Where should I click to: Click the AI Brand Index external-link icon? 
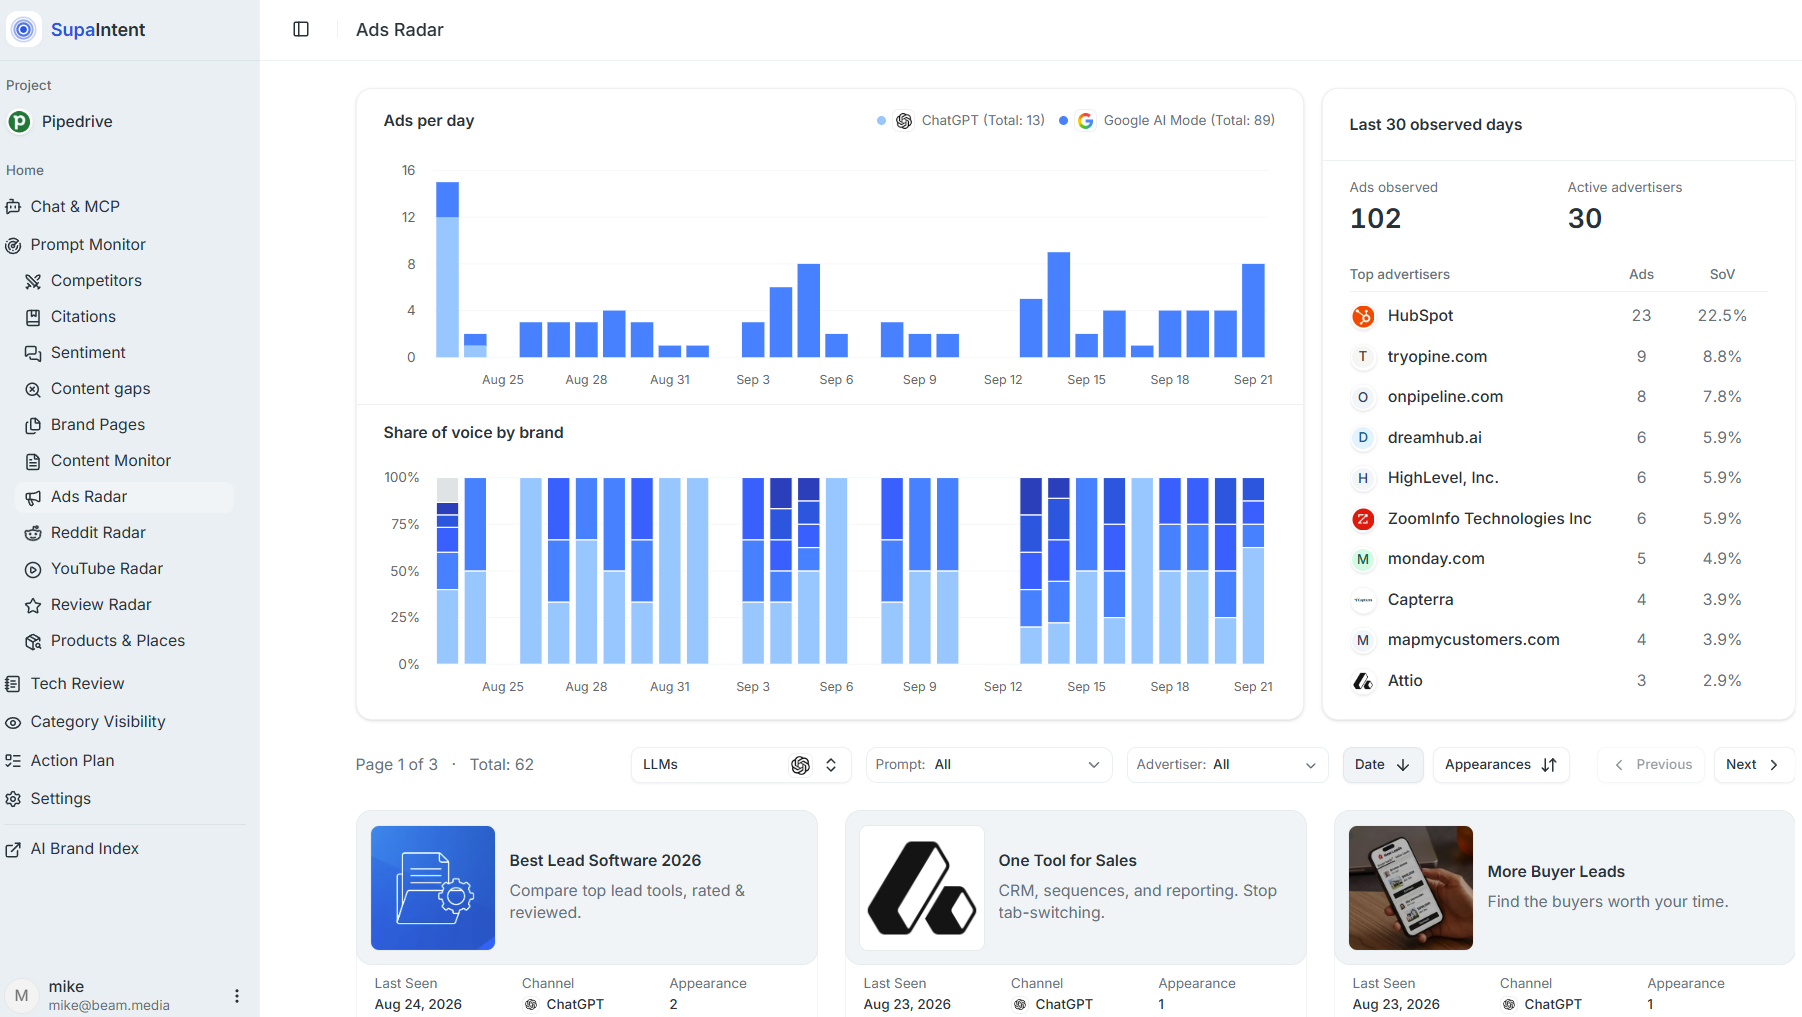[13, 849]
